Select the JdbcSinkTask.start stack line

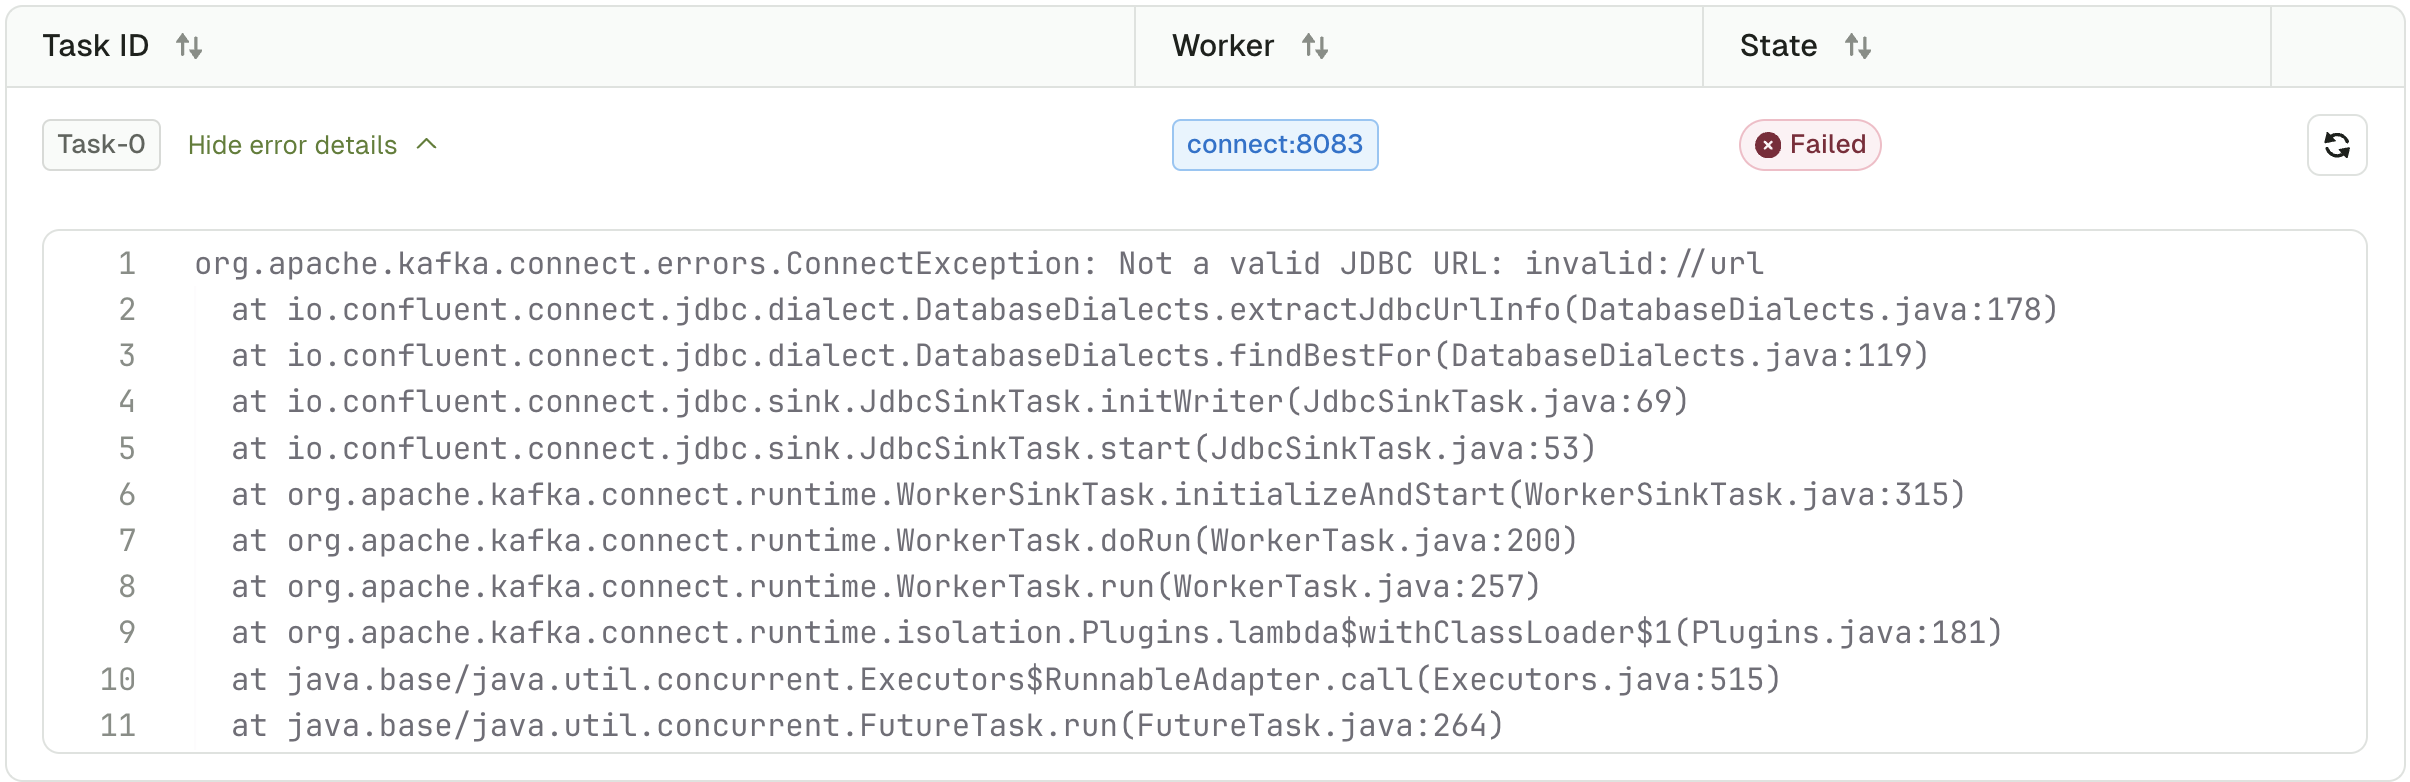point(914,449)
